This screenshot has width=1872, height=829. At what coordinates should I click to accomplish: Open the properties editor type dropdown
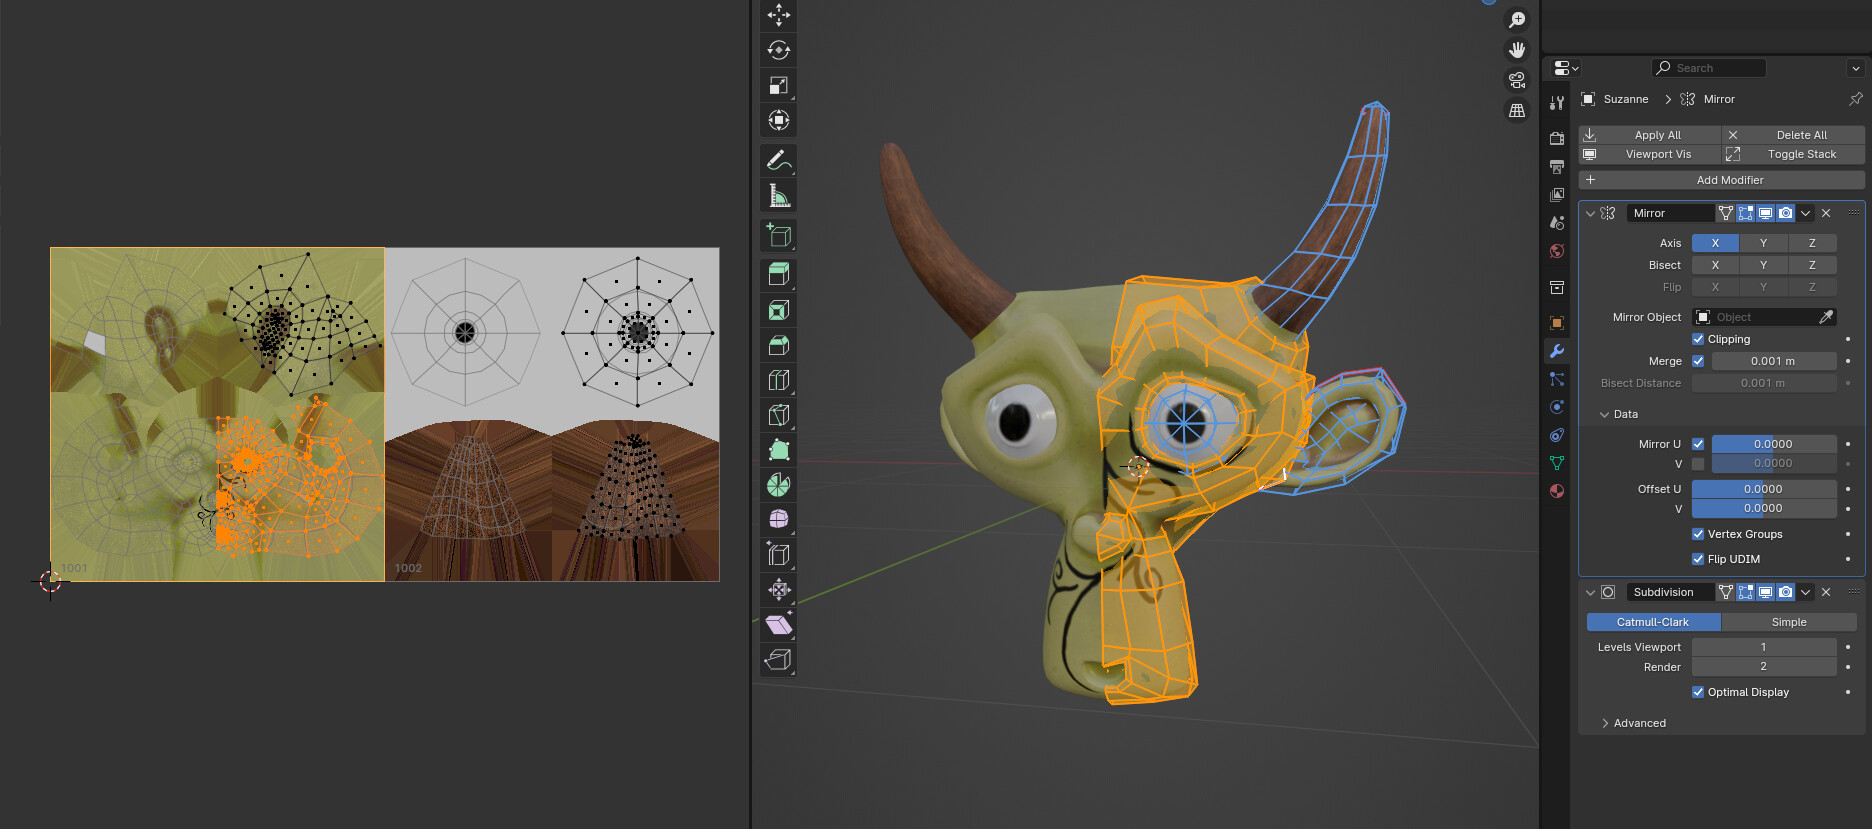click(1566, 68)
